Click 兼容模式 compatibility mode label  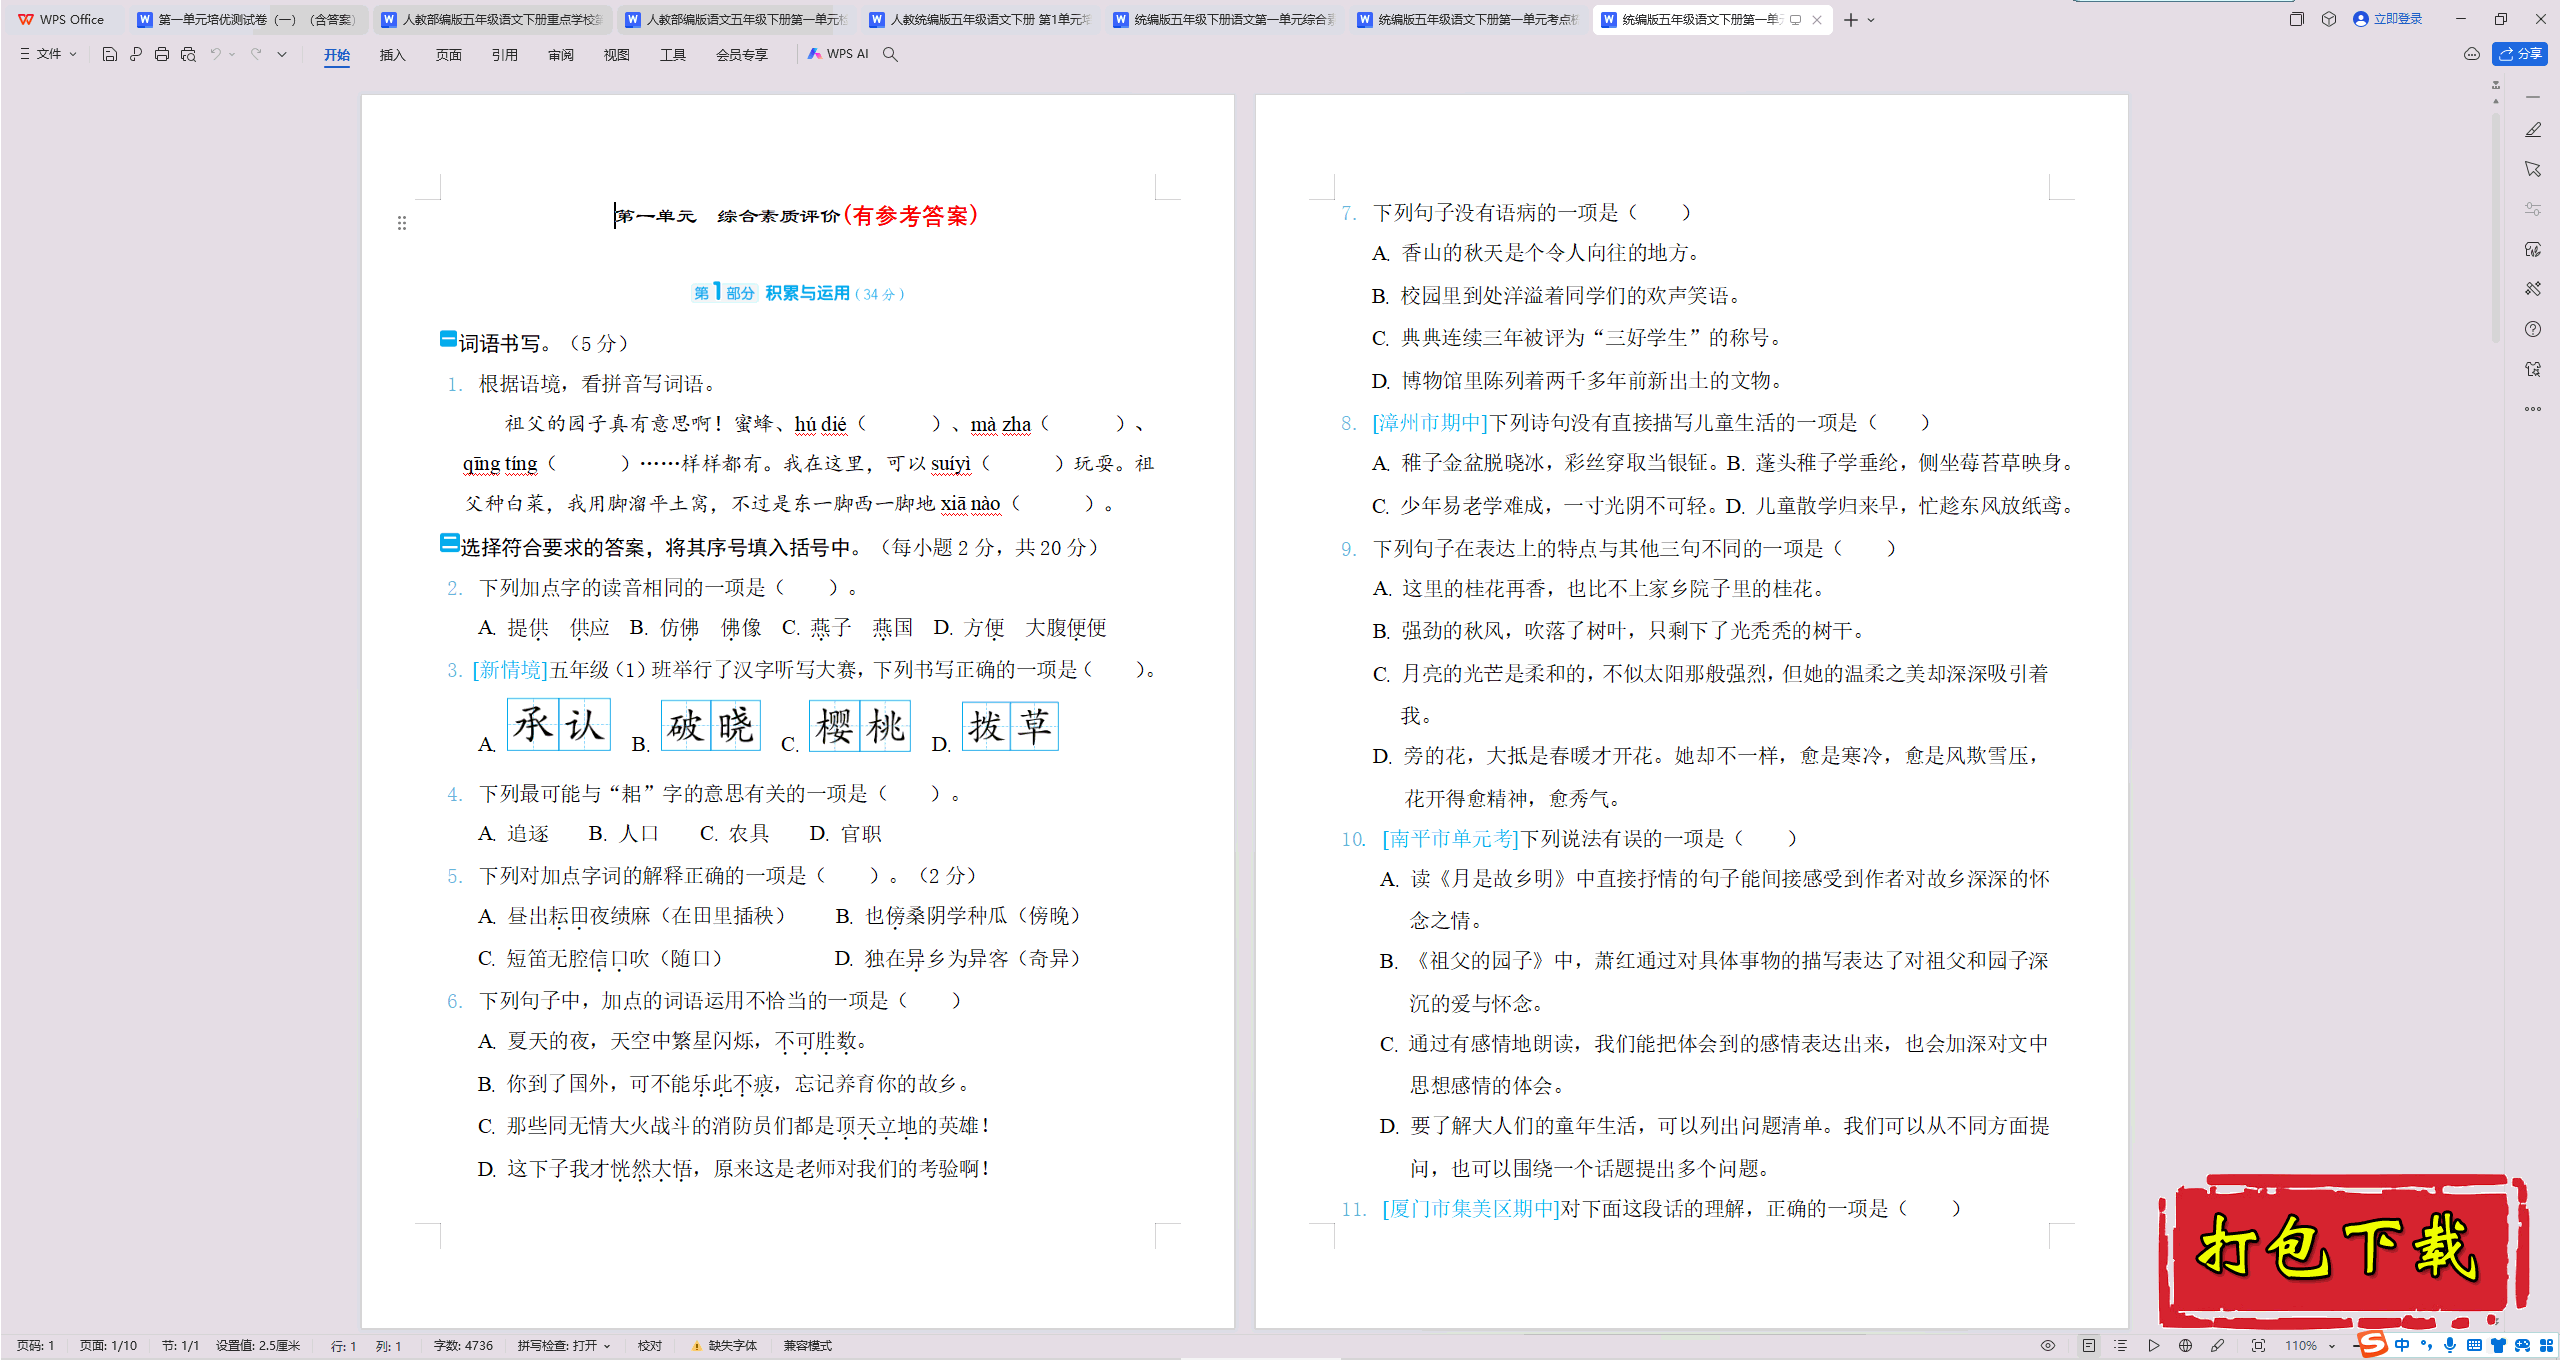coord(808,1346)
